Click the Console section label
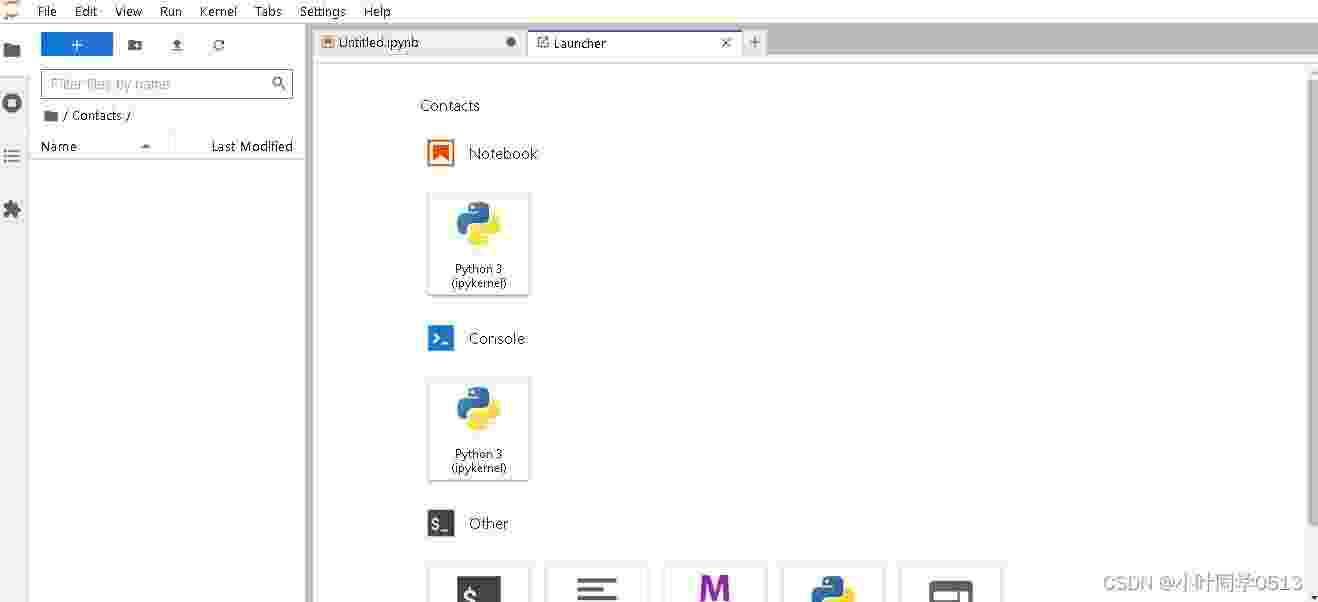The image size is (1318, 602). [x=497, y=338]
